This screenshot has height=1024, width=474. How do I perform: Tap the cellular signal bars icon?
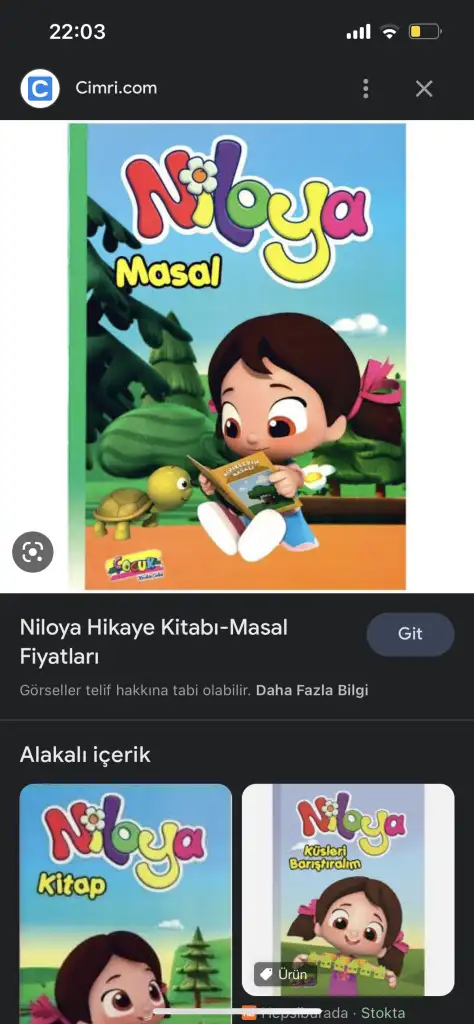pos(358,31)
